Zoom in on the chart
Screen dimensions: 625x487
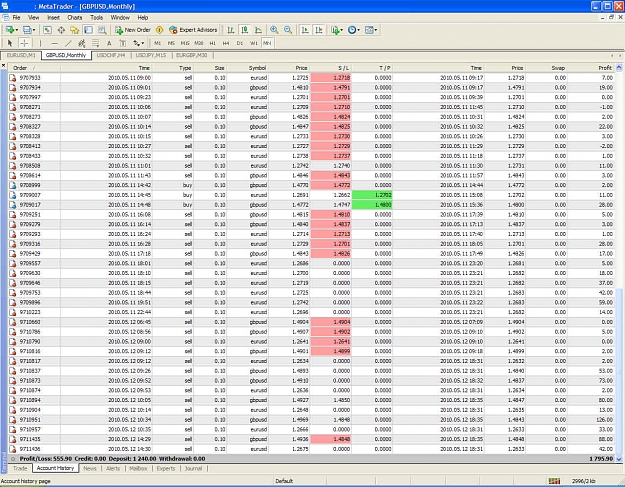pyautogui.click(x=274, y=30)
